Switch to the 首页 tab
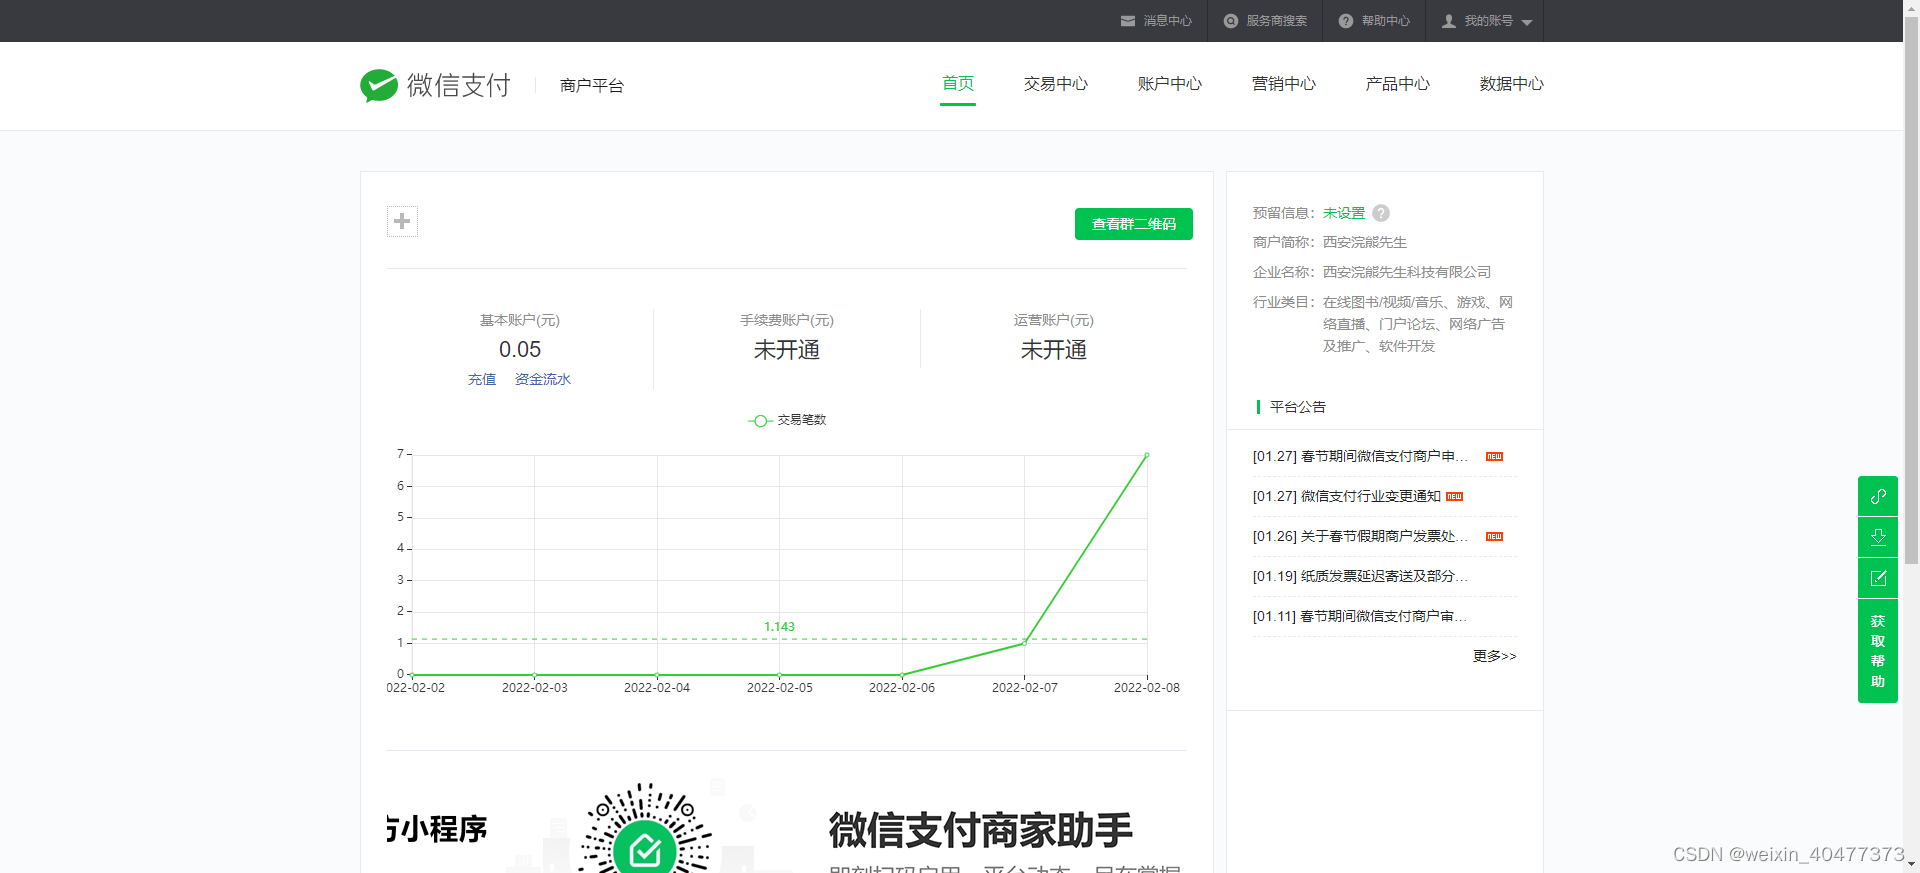Viewport: 1920px width, 873px height. pyautogui.click(x=958, y=84)
